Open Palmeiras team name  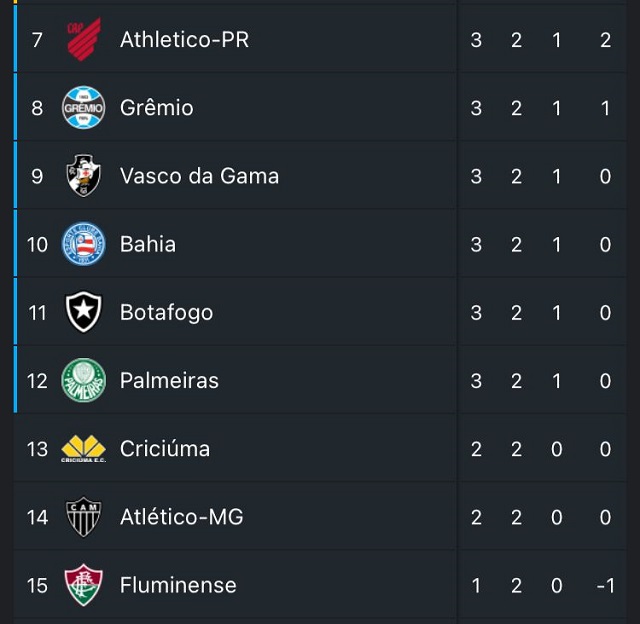tap(169, 380)
